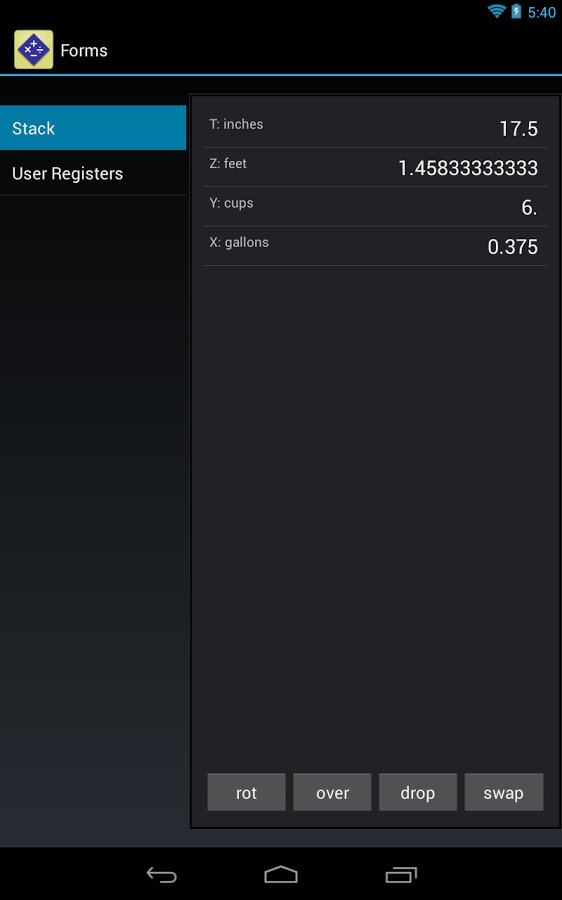Tap the Android back navigation icon
Image resolution: width=562 pixels, height=900 pixels.
(161, 874)
